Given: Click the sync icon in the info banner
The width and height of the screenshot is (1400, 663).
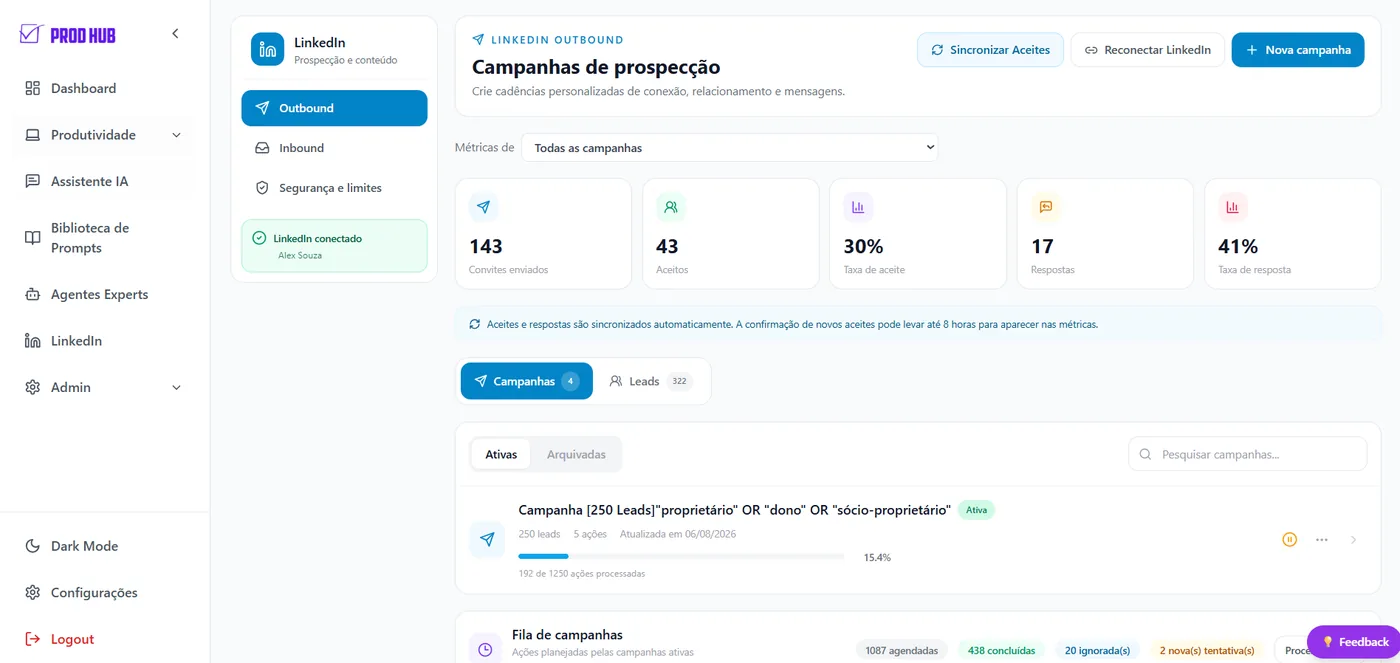Looking at the screenshot, I should click(x=475, y=324).
